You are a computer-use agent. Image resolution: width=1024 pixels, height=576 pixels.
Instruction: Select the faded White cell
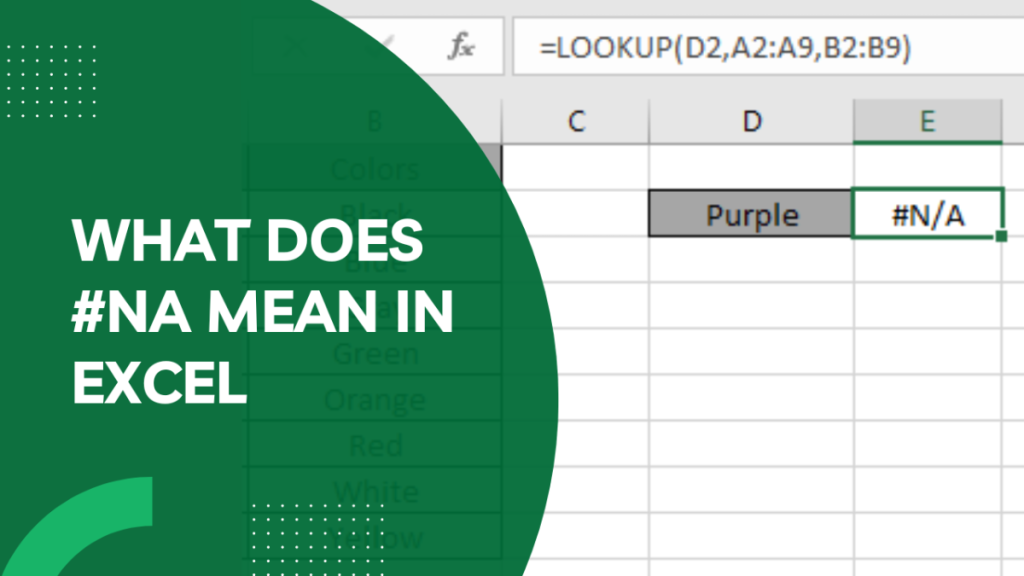point(375,491)
